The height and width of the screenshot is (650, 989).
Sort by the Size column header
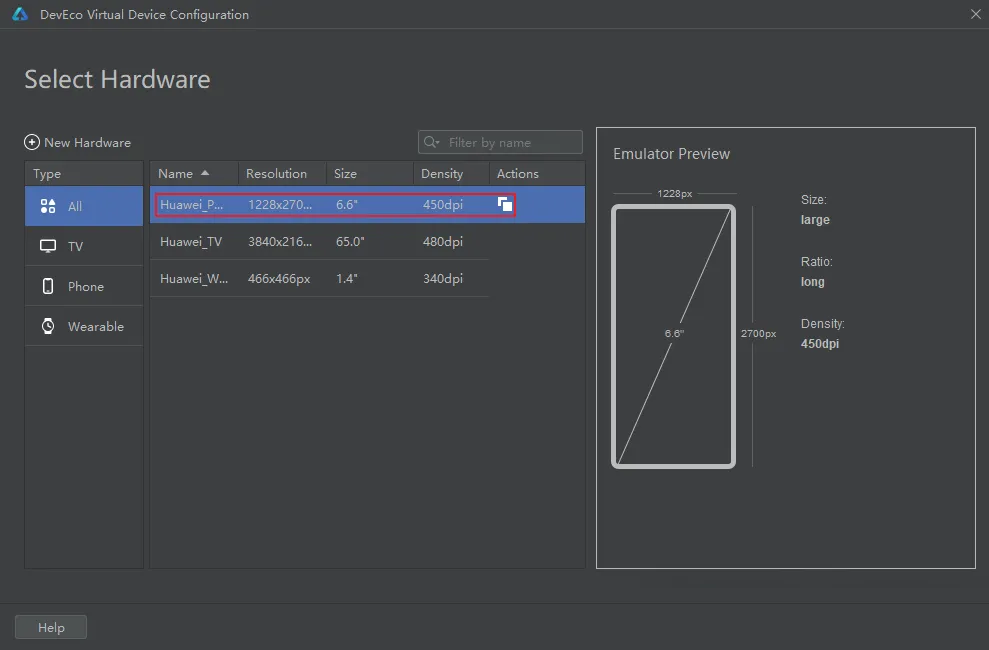(370, 173)
